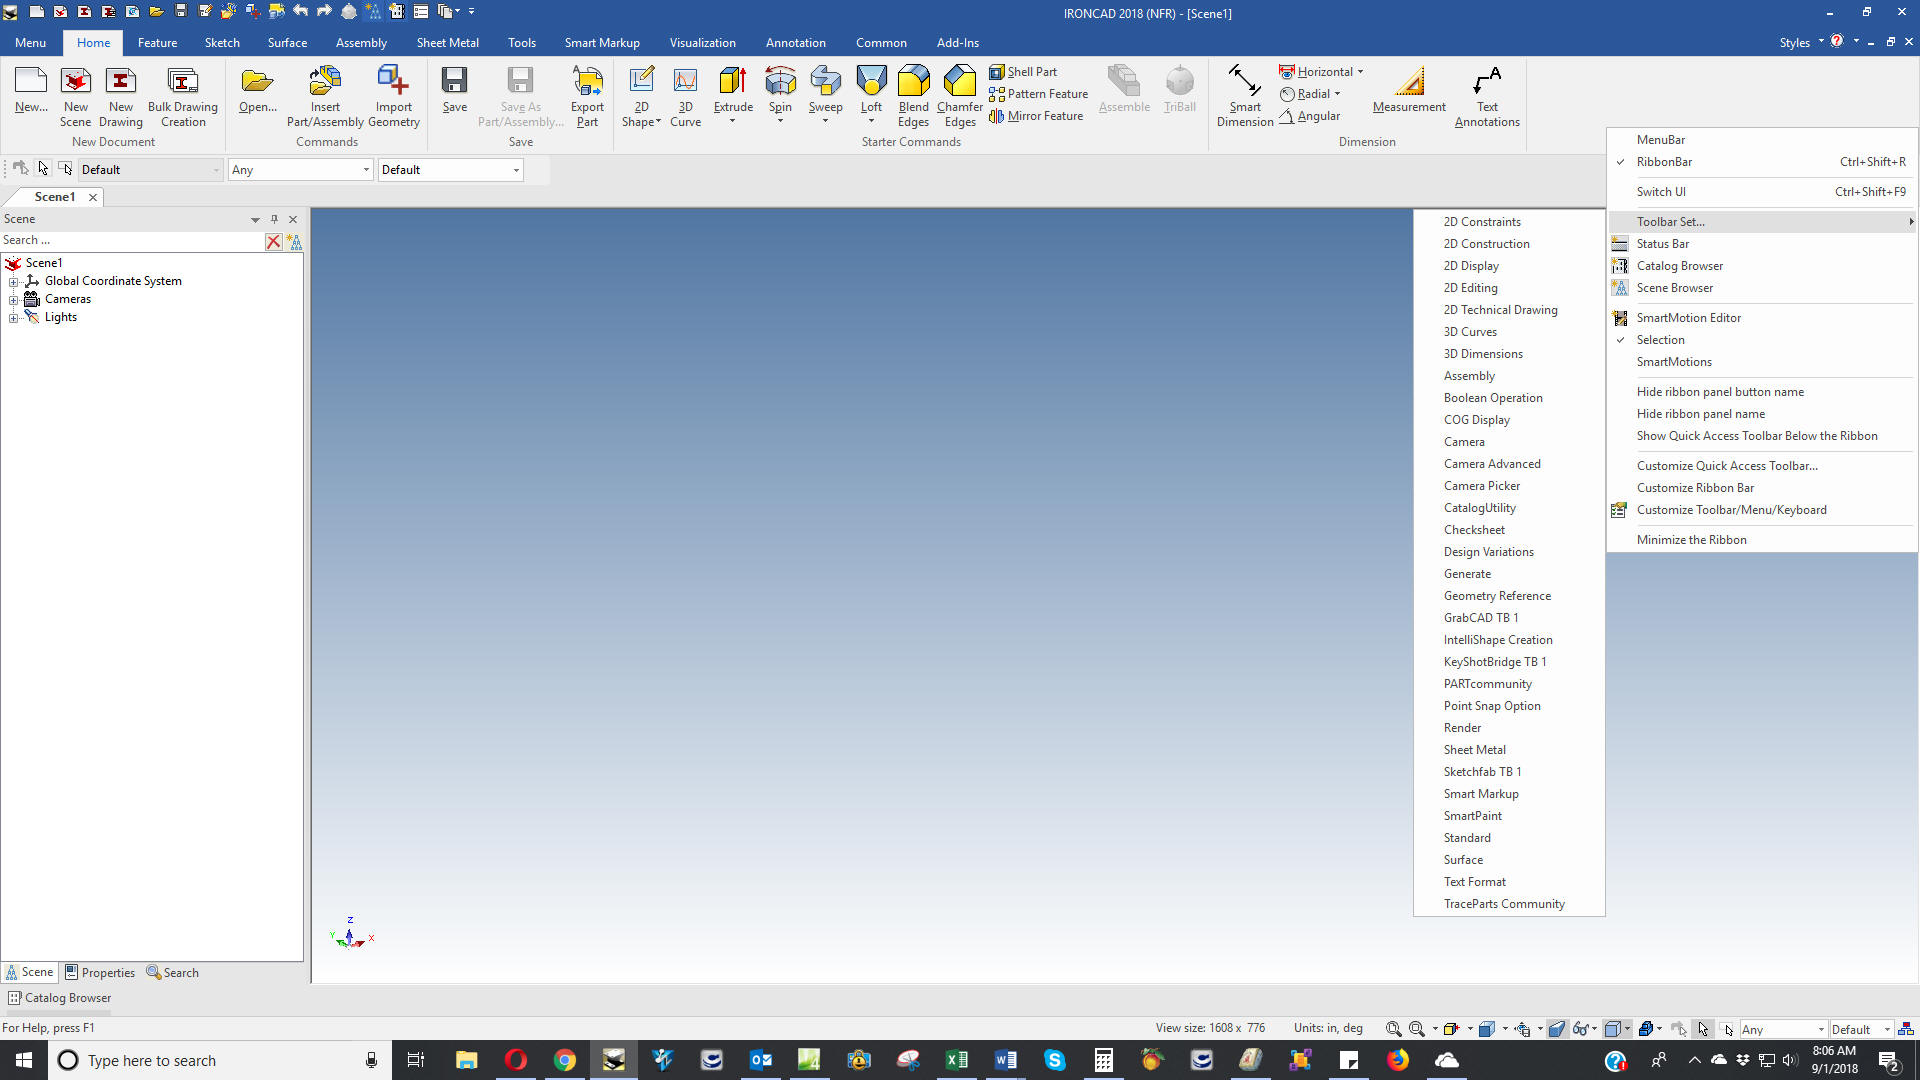The image size is (1920, 1080).
Task: Expand the Cameras tree node
Action: tap(14, 300)
